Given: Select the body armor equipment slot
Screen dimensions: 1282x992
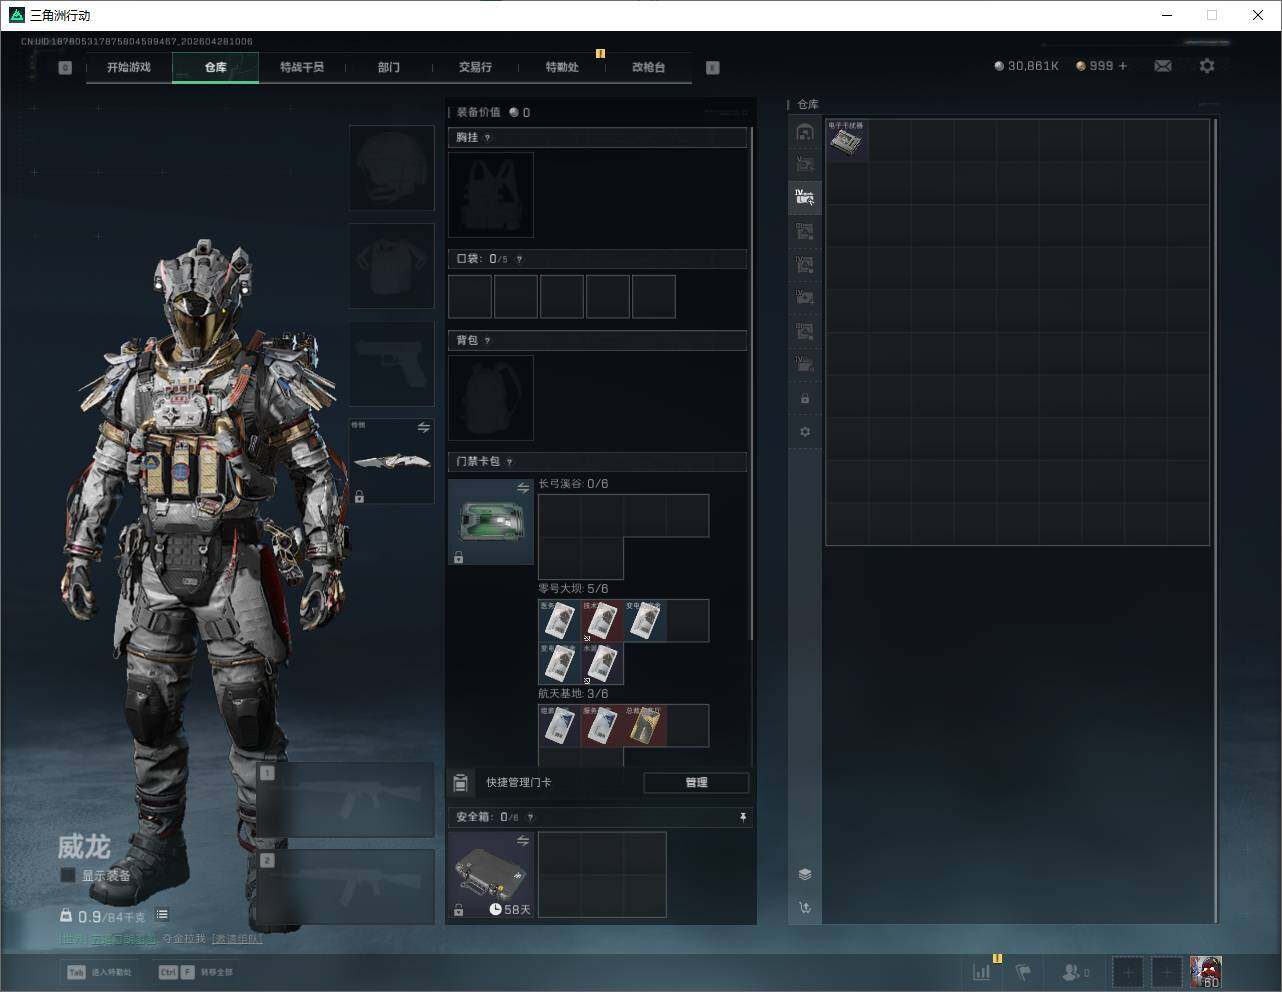Looking at the screenshot, I should 391,266.
